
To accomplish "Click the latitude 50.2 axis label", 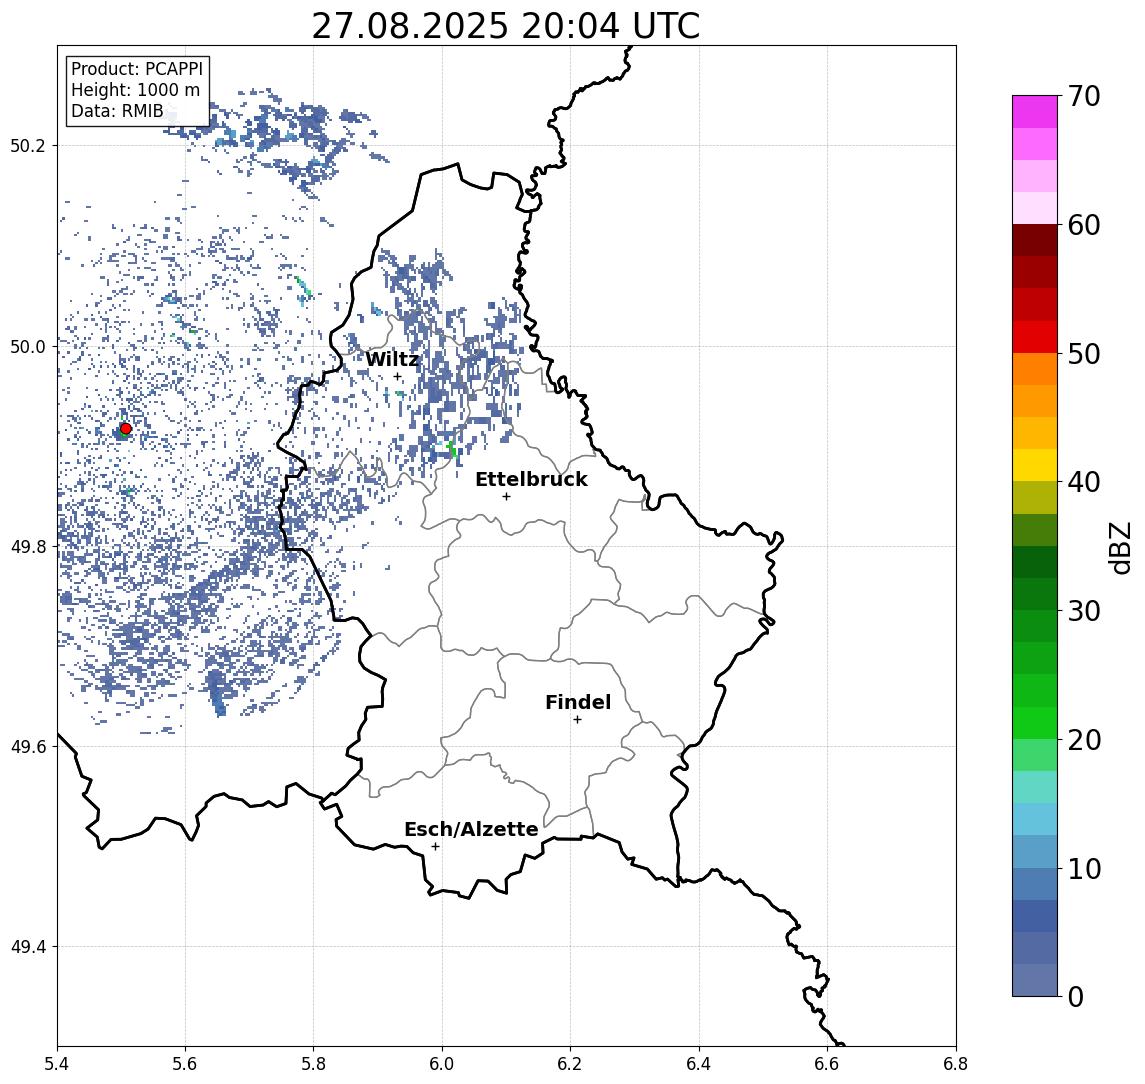I will click(x=28, y=145).
